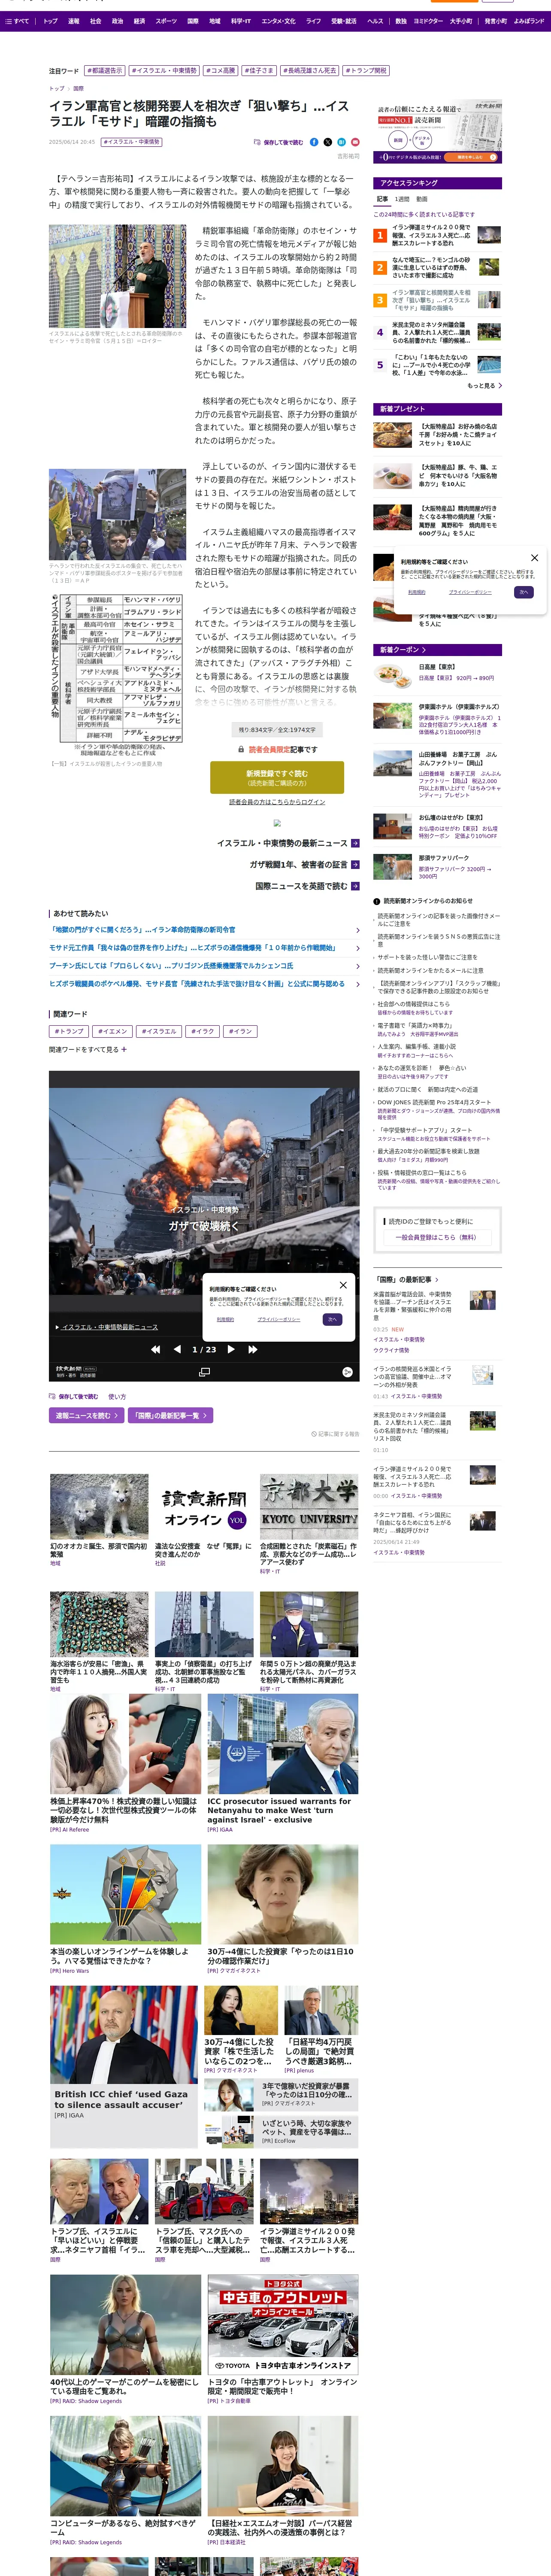Skip to last slide in slideshow
The width and height of the screenshot is (551, 2576).
pos(253,1349)
